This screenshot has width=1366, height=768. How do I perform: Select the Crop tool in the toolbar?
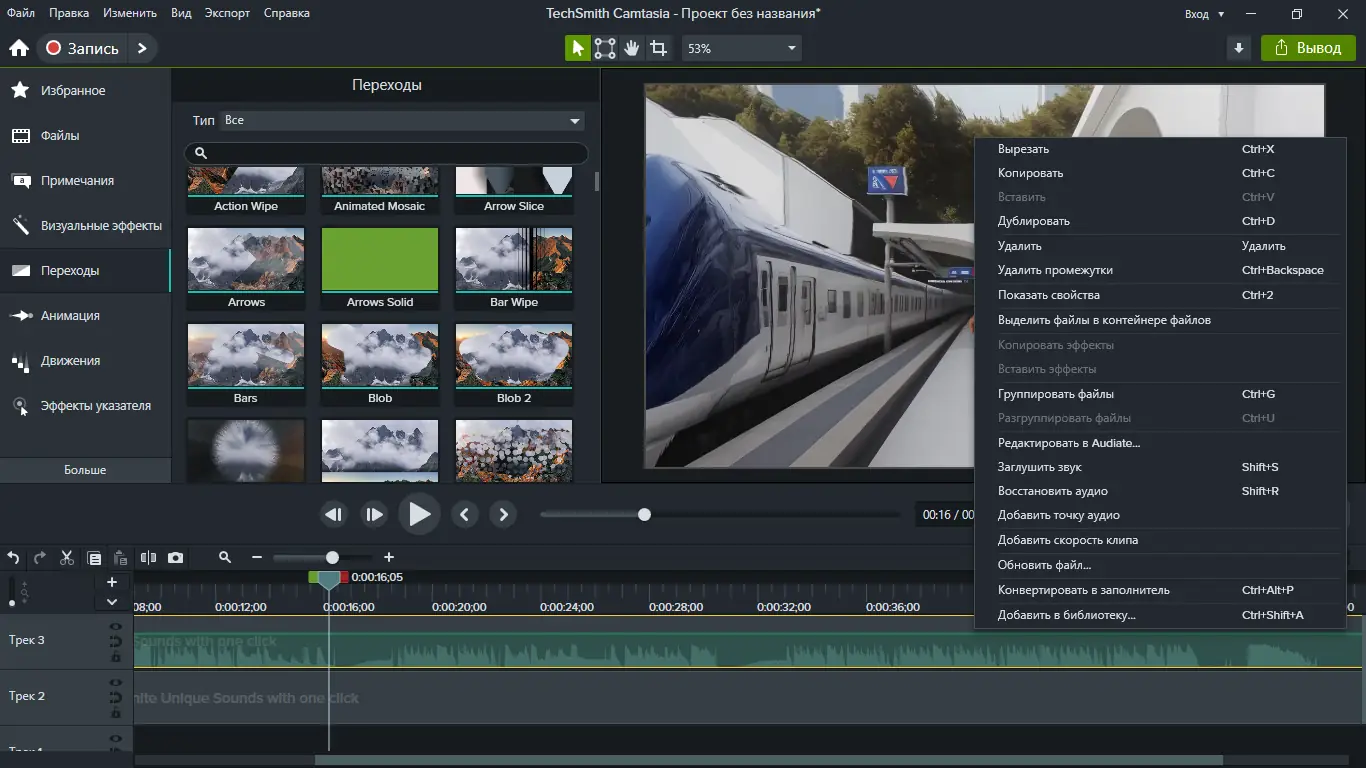click(658, 47)
